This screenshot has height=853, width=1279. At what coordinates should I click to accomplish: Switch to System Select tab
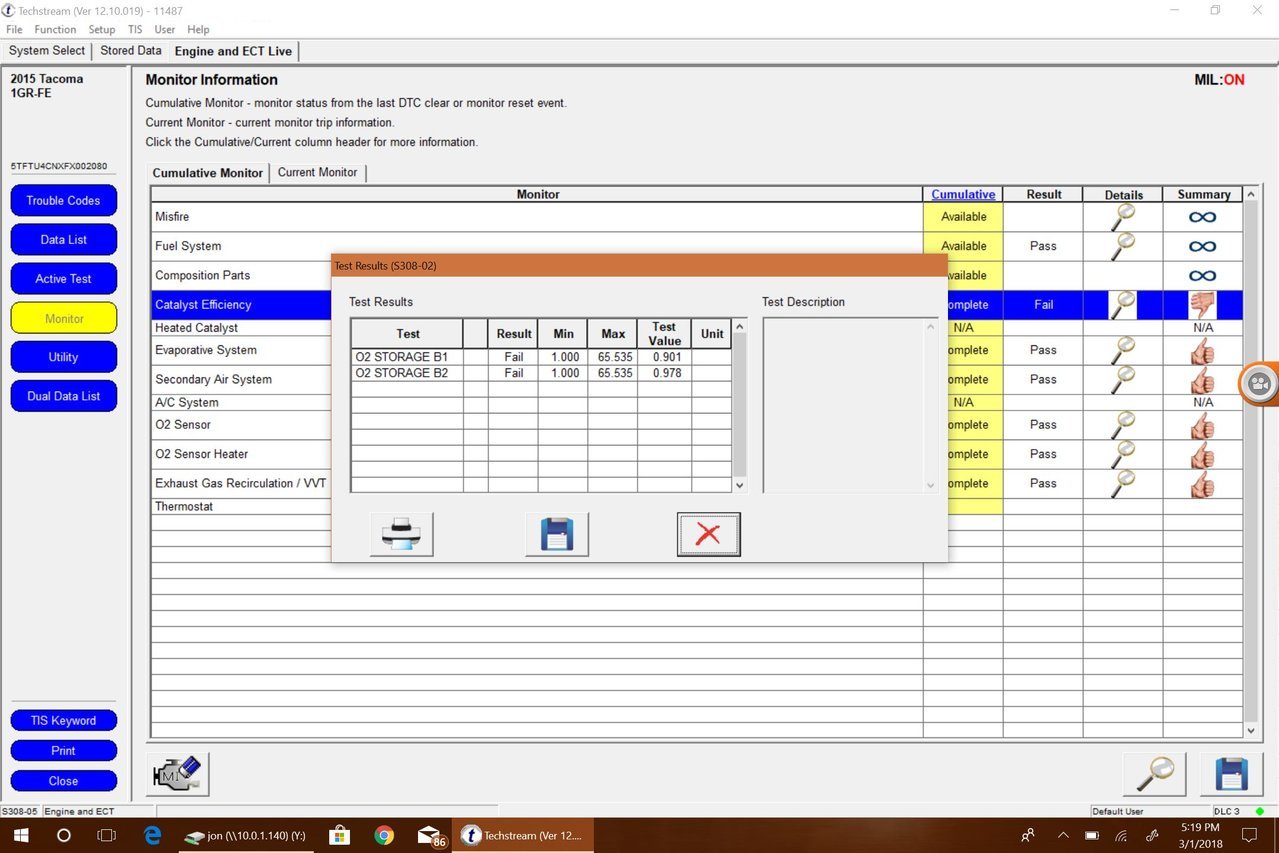47,51
